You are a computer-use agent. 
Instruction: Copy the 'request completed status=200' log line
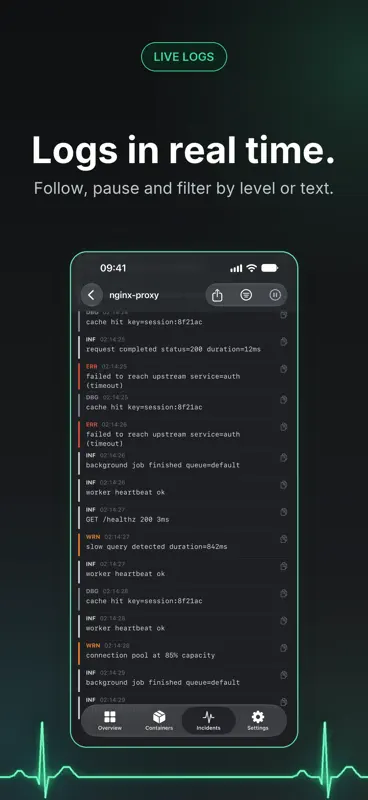[x=284, y=342]
